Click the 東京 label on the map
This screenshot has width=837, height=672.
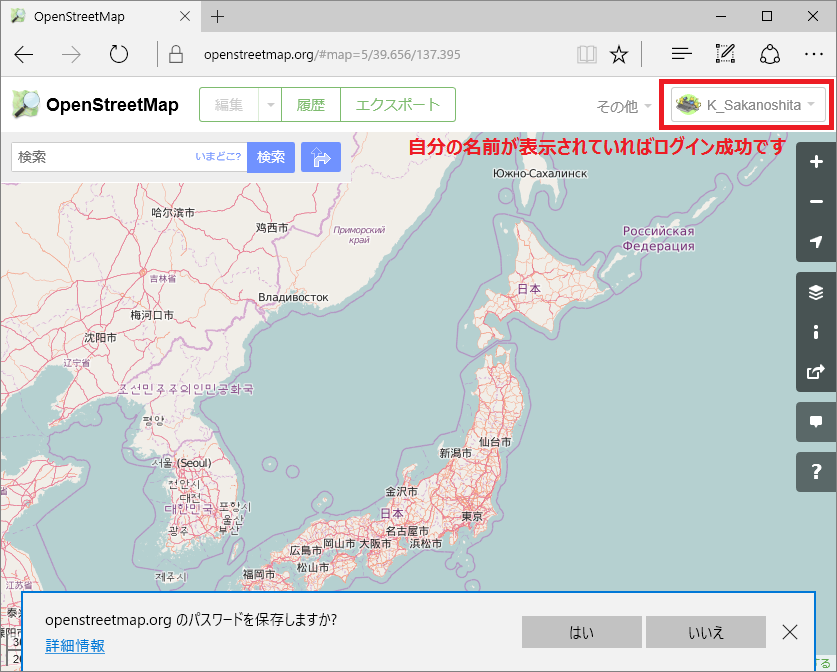pos(472,517)
